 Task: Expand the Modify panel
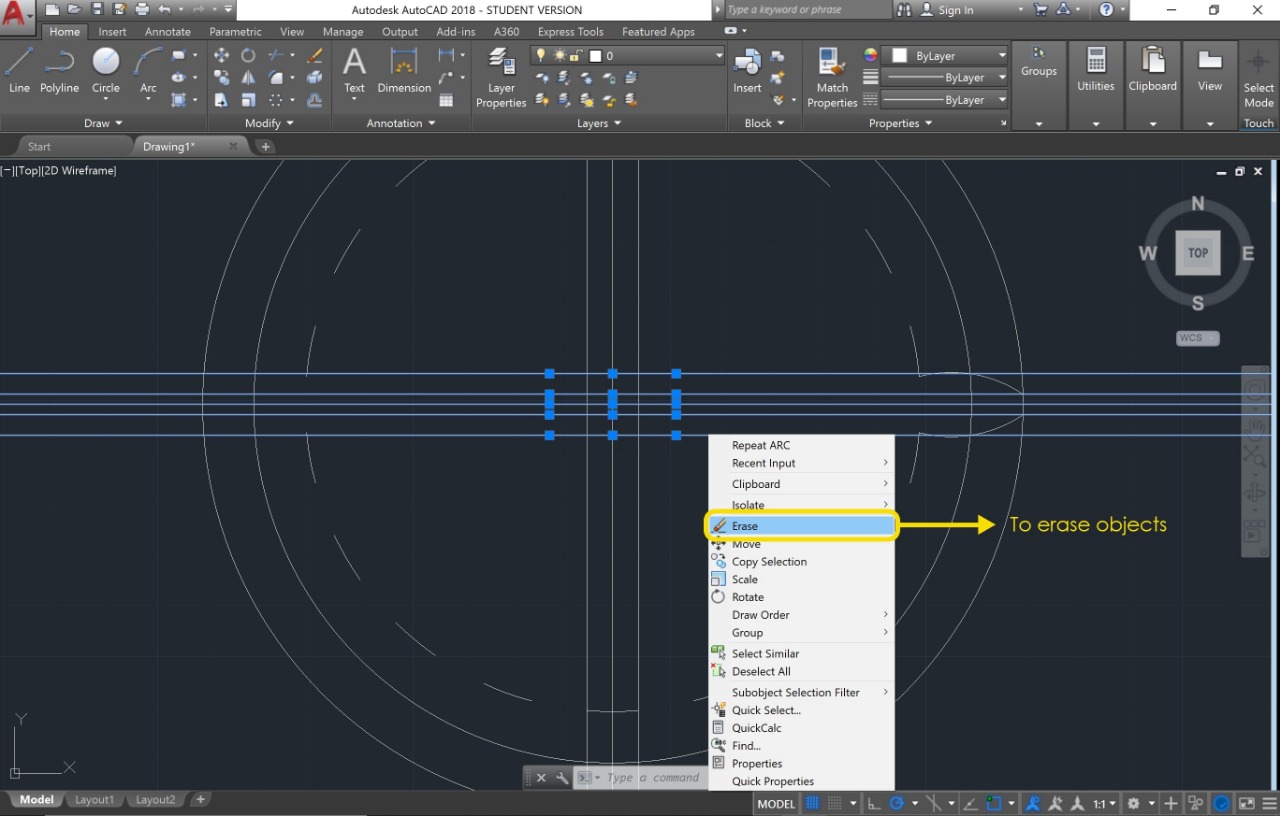[269, 123]
